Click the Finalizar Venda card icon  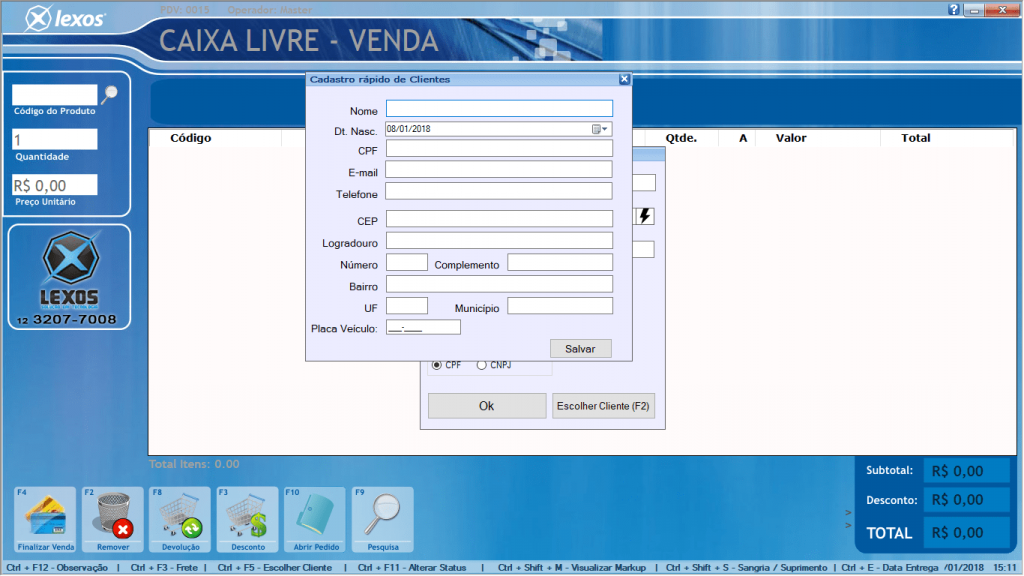point(45,518)
